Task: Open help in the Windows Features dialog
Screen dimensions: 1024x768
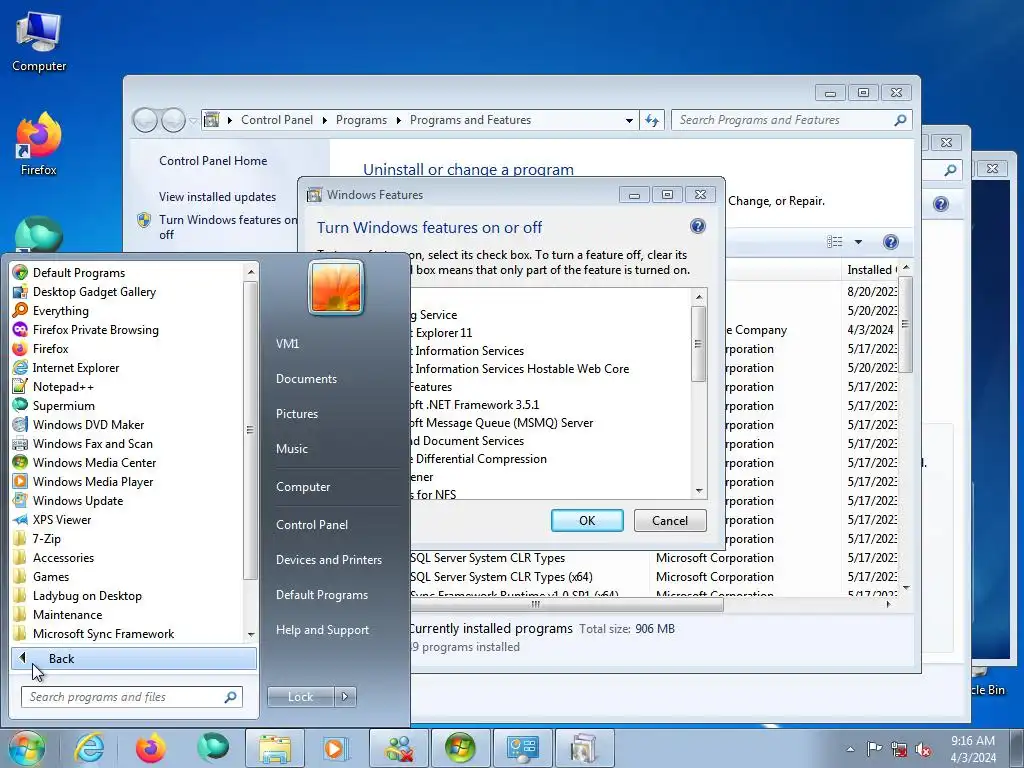Action: (697, 226)
